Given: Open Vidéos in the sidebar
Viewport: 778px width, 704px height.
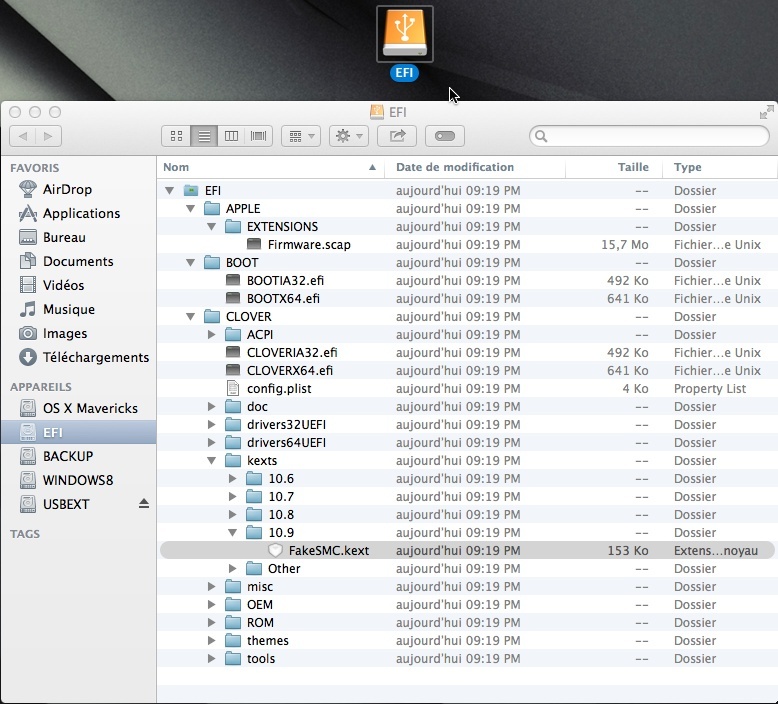Looking at the screenshot, I should tap(52, 285).
